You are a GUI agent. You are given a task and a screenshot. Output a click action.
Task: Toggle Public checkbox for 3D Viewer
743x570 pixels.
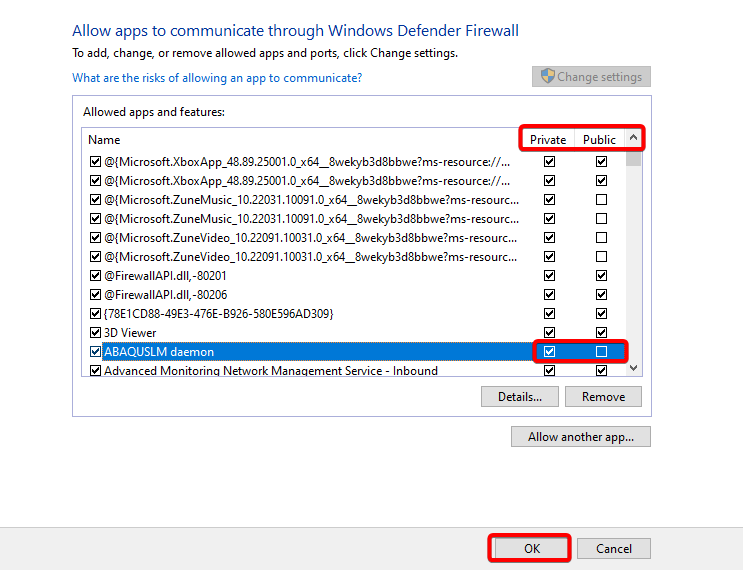601,333
